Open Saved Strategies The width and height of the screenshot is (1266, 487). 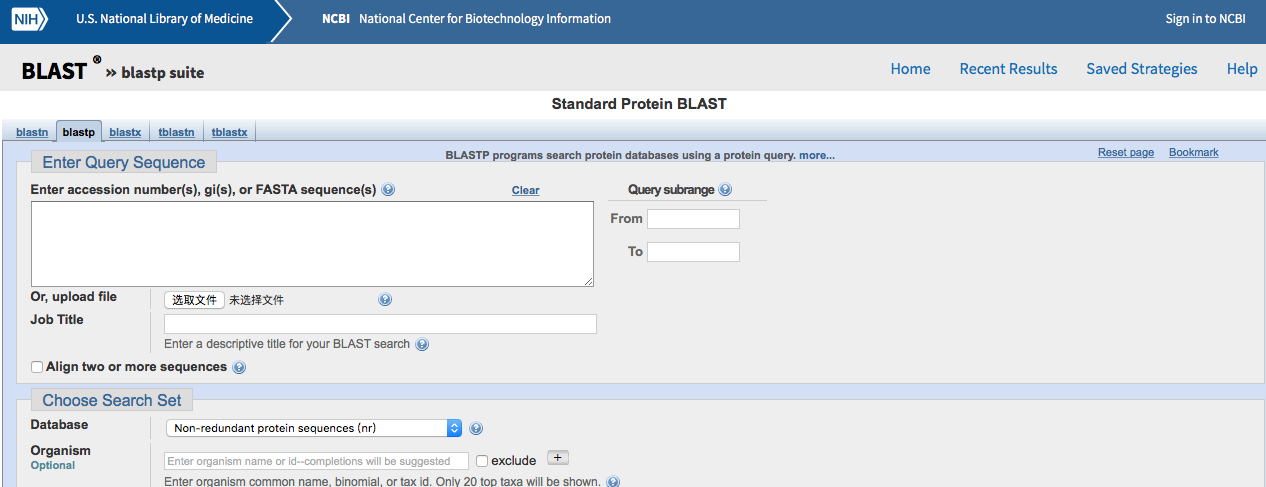tap(1142, 69)
